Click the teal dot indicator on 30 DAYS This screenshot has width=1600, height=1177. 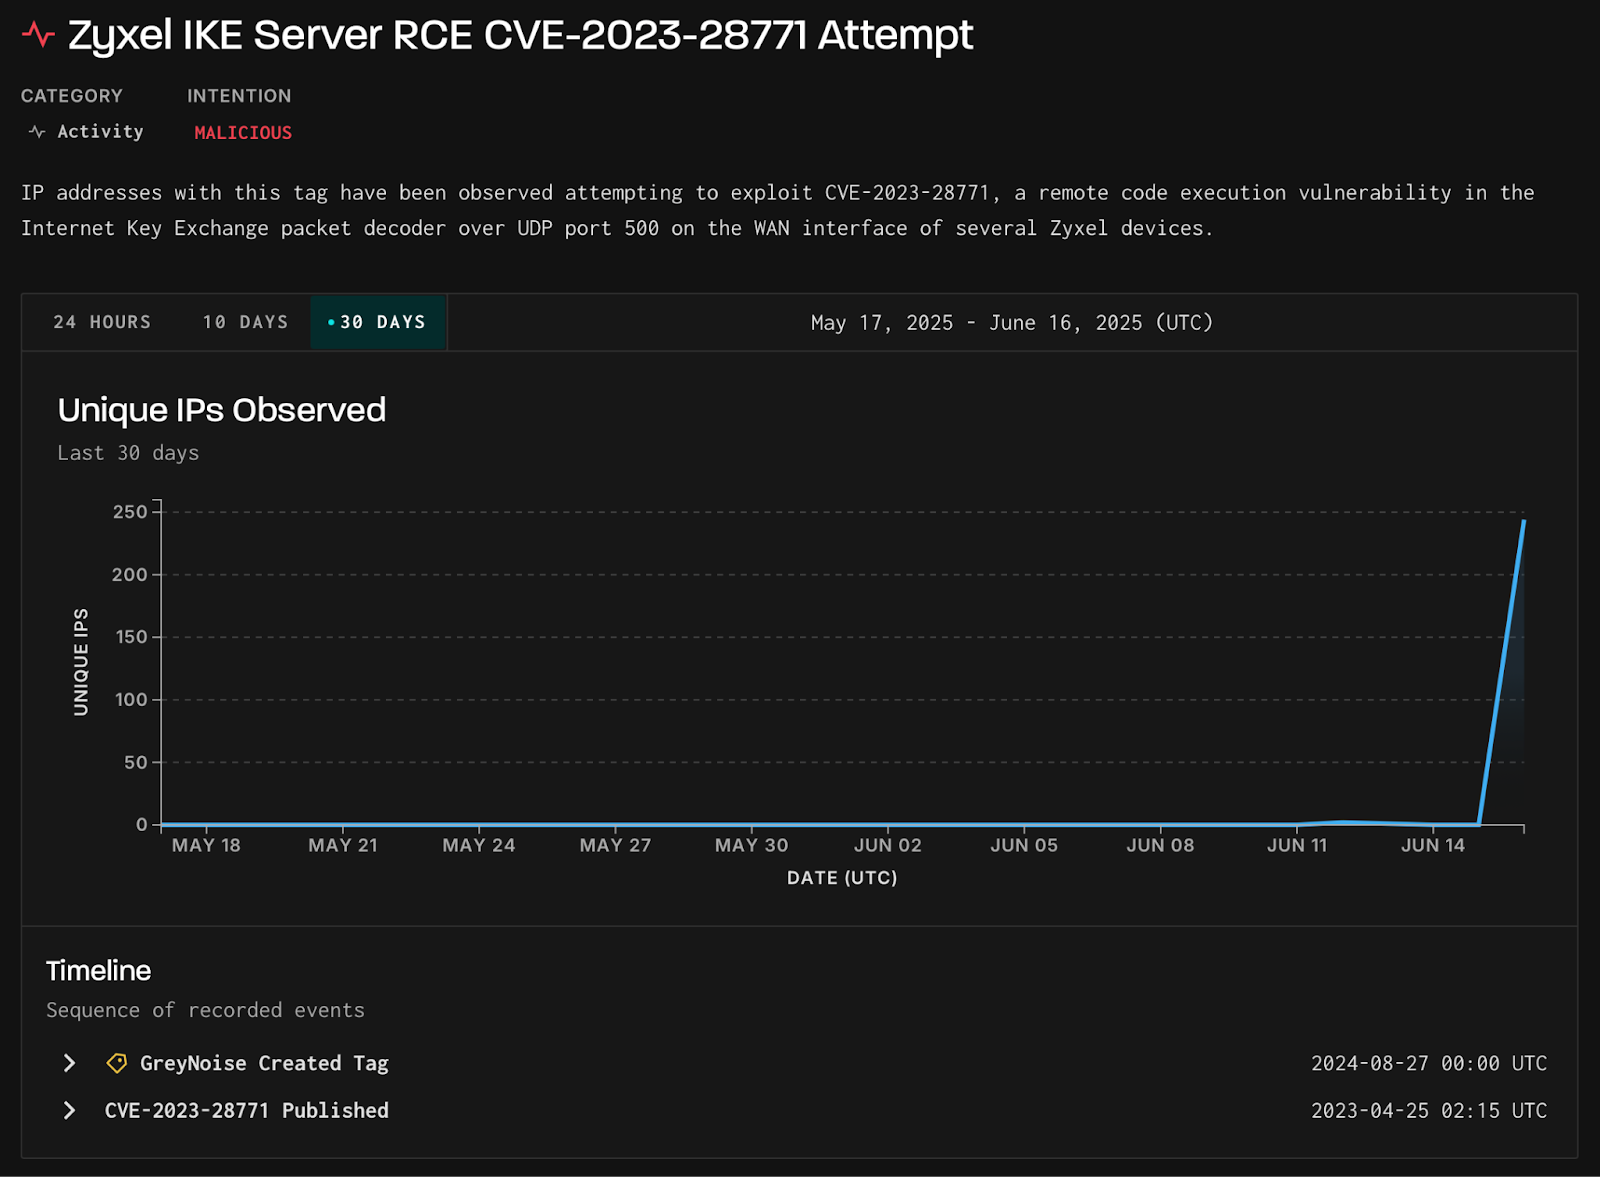coord(331,322)
